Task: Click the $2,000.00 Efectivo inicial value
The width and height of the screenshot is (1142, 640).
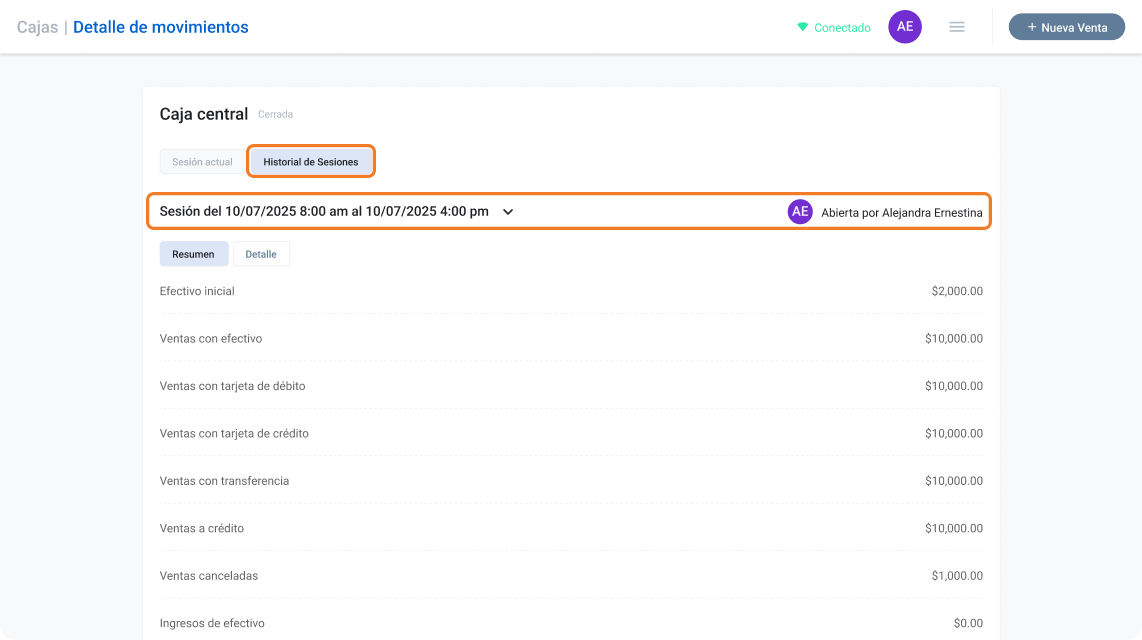Action: [x=957, y=291]
